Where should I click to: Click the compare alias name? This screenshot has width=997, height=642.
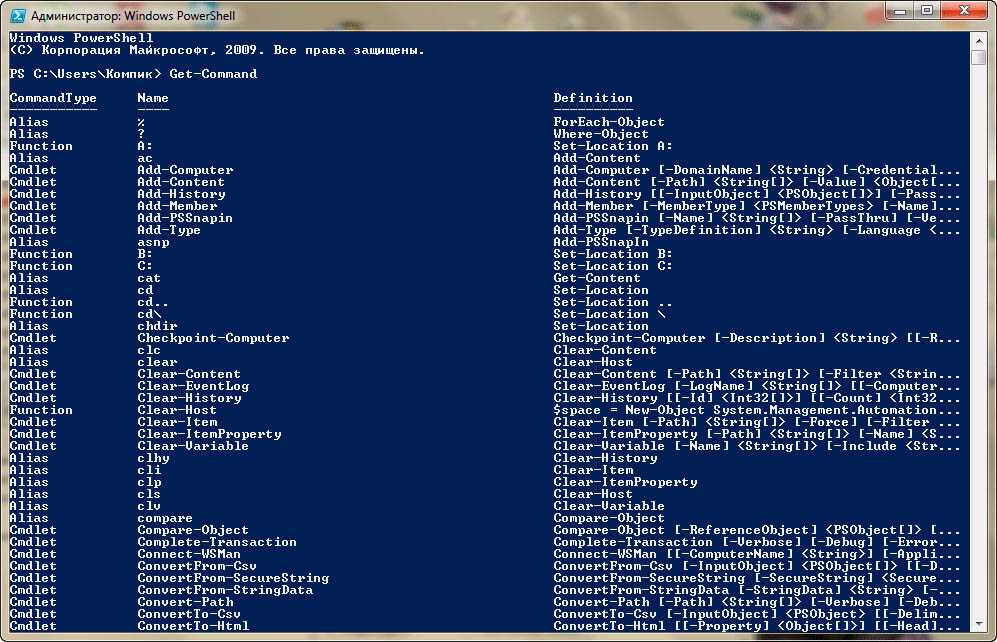click(x=165, y=518)
